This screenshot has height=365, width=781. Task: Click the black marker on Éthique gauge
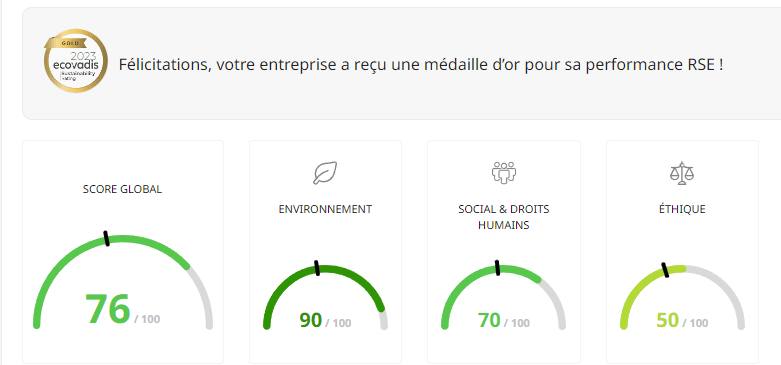tap(664, 270)
